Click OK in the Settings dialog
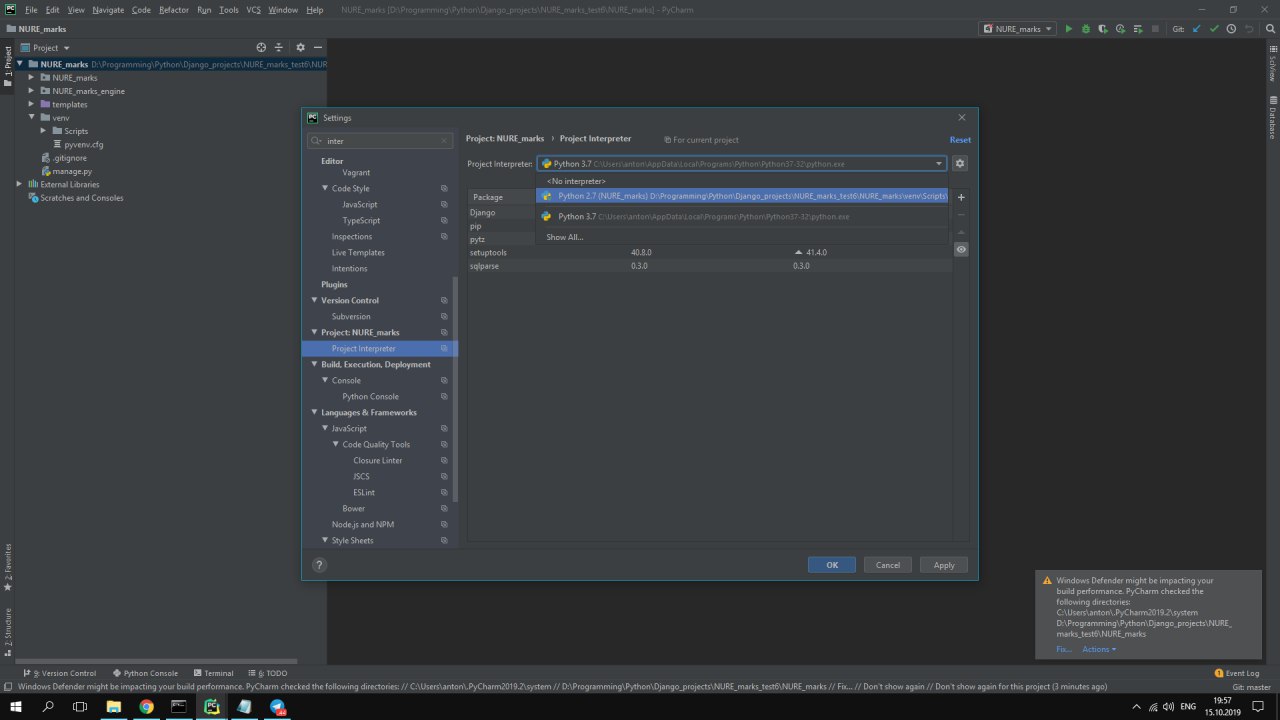Screen dimensions: 1280x720 [832, 565]
